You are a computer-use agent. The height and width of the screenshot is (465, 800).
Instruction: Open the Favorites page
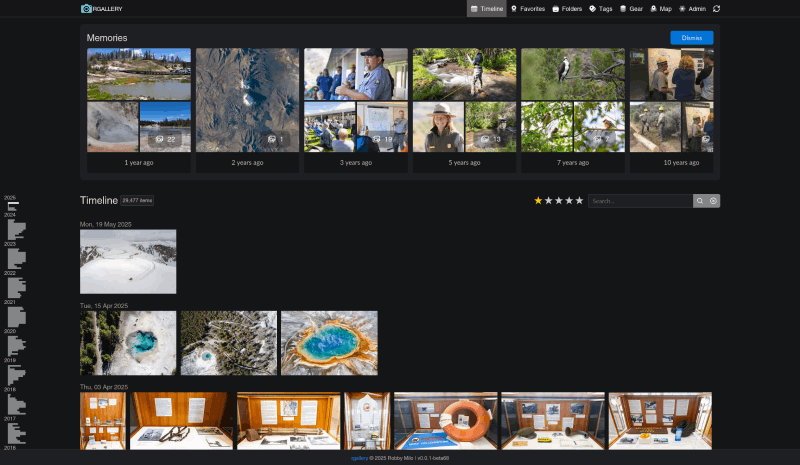pos(528,9)
